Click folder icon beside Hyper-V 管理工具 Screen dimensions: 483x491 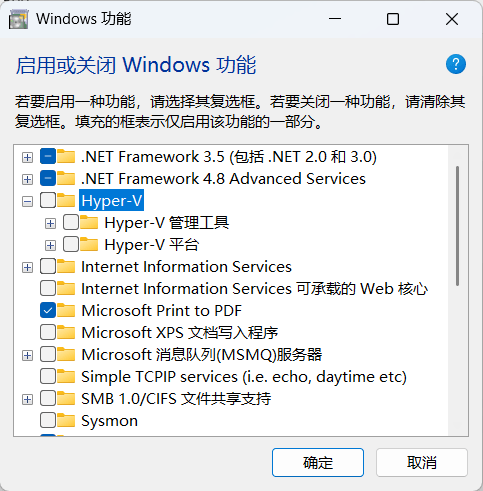89,222
